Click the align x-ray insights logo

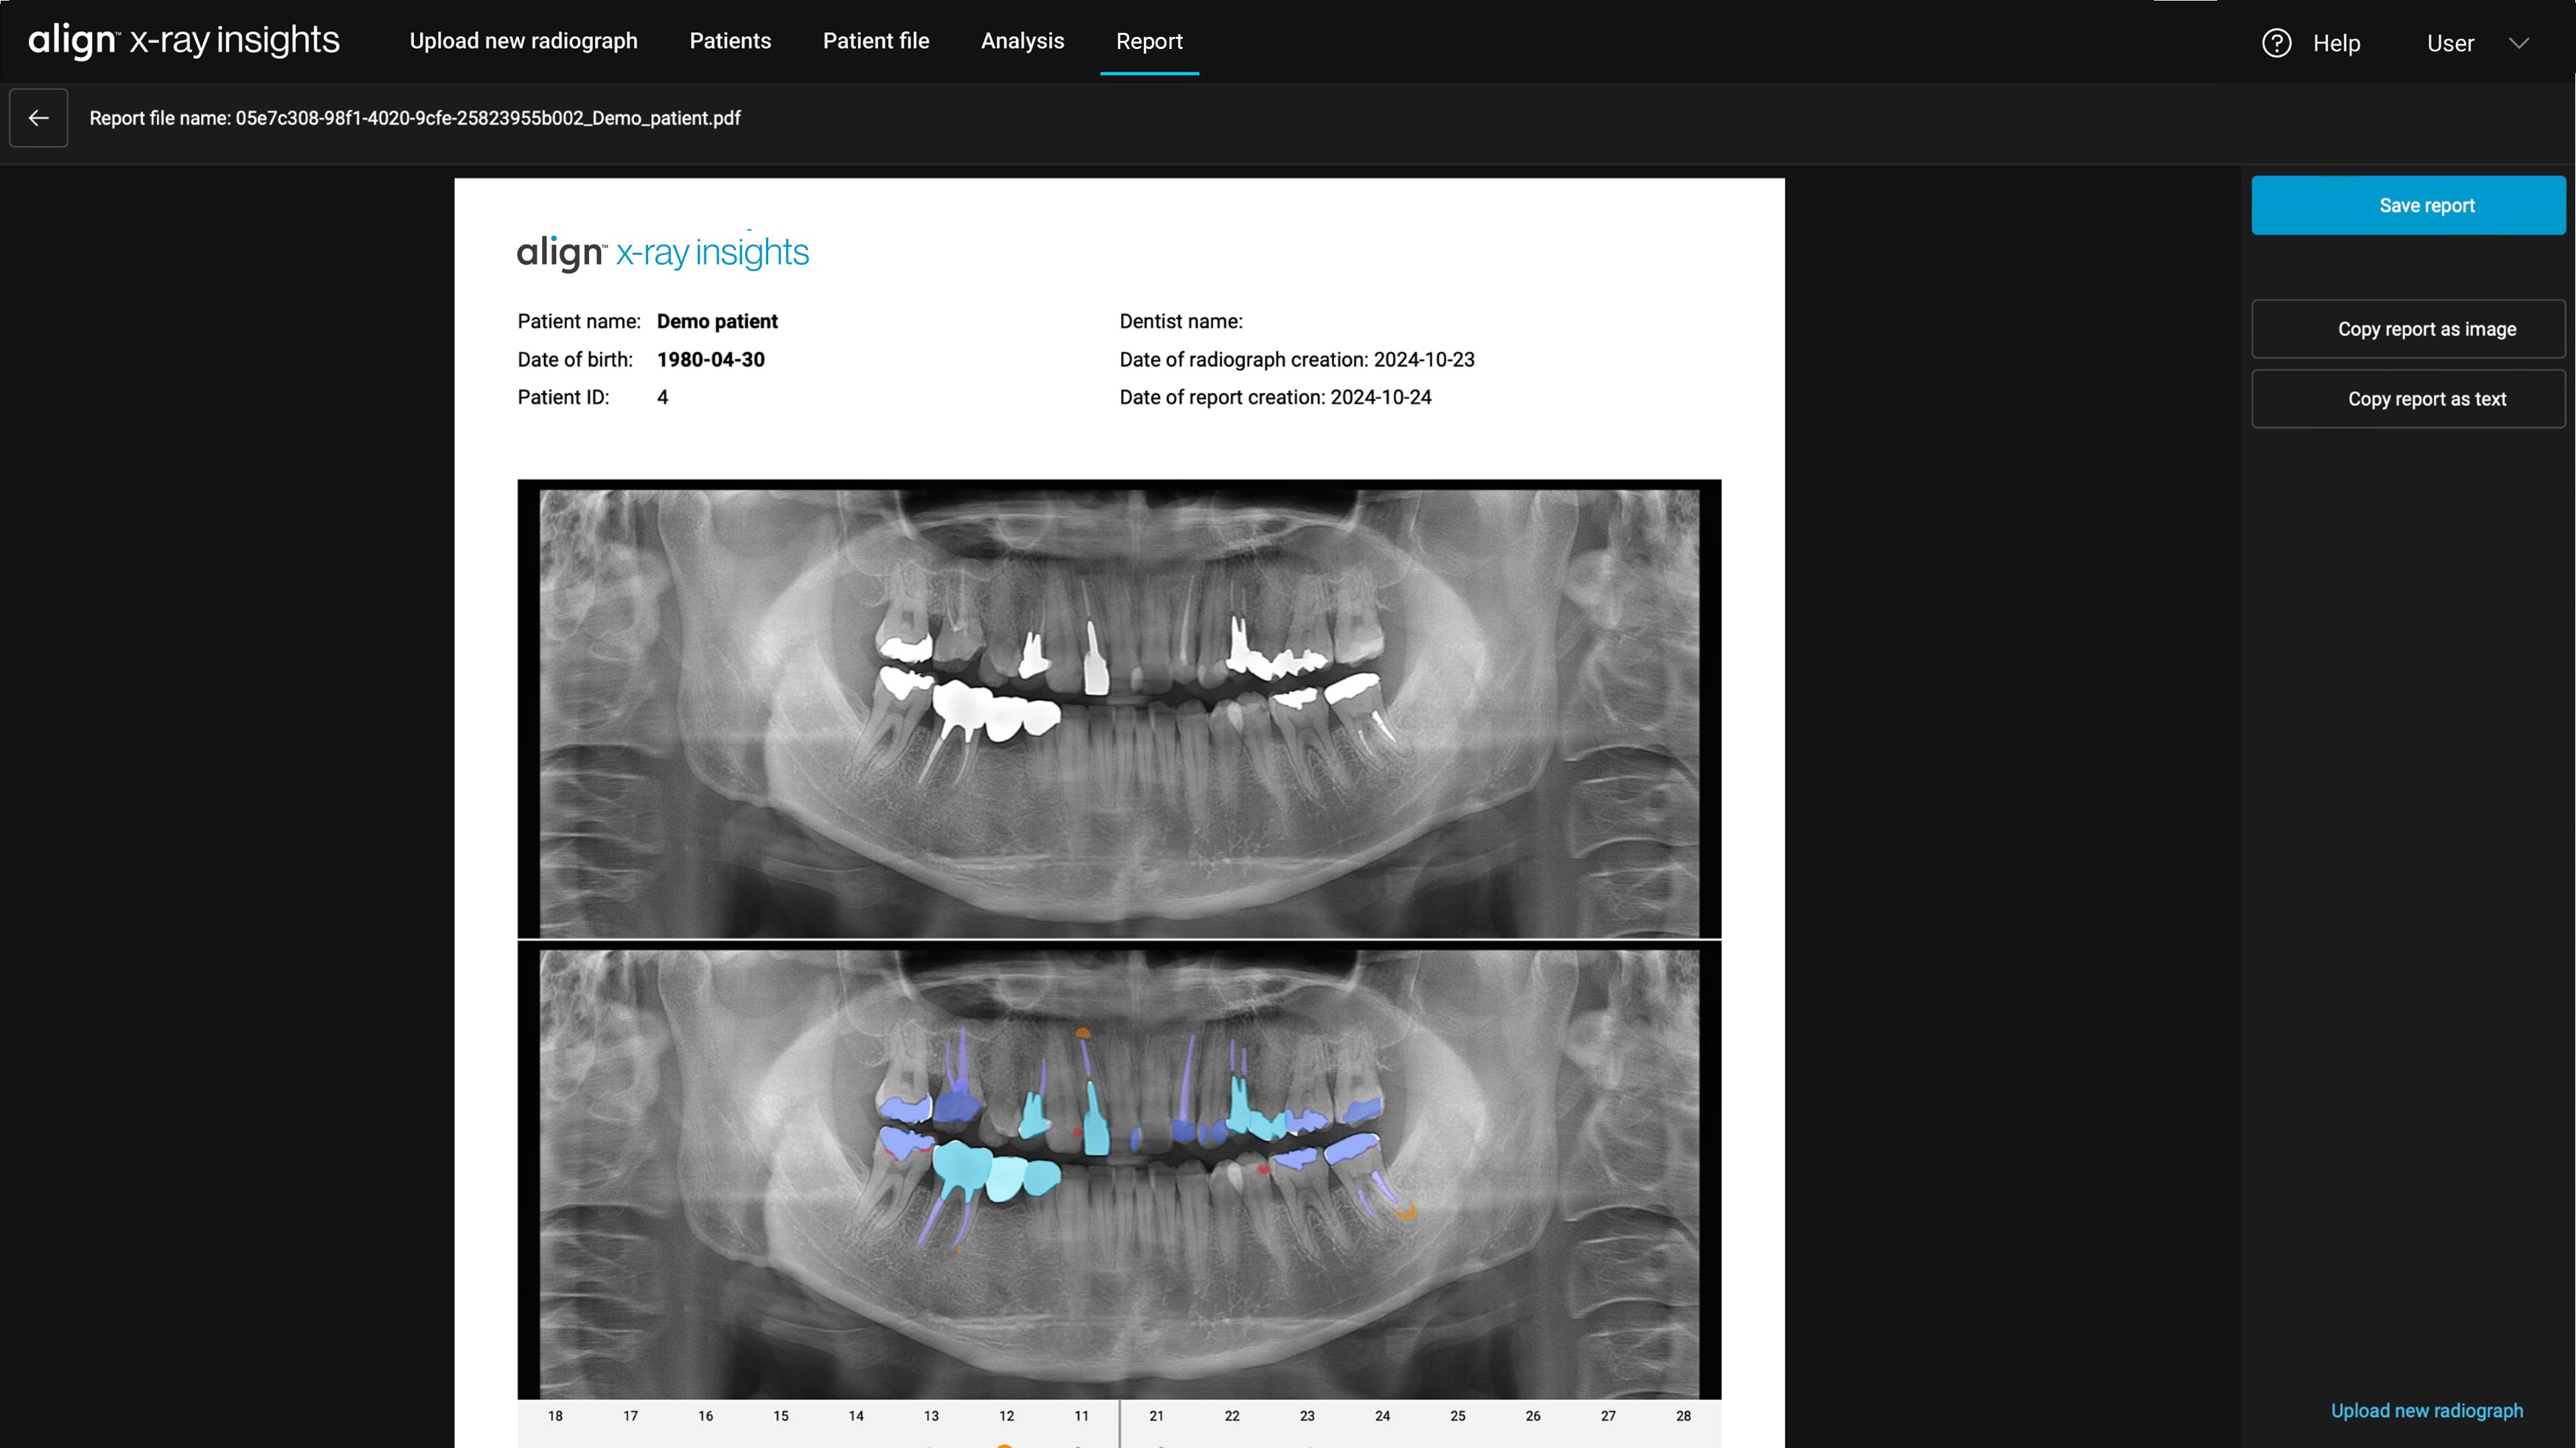tap(183, 41)
